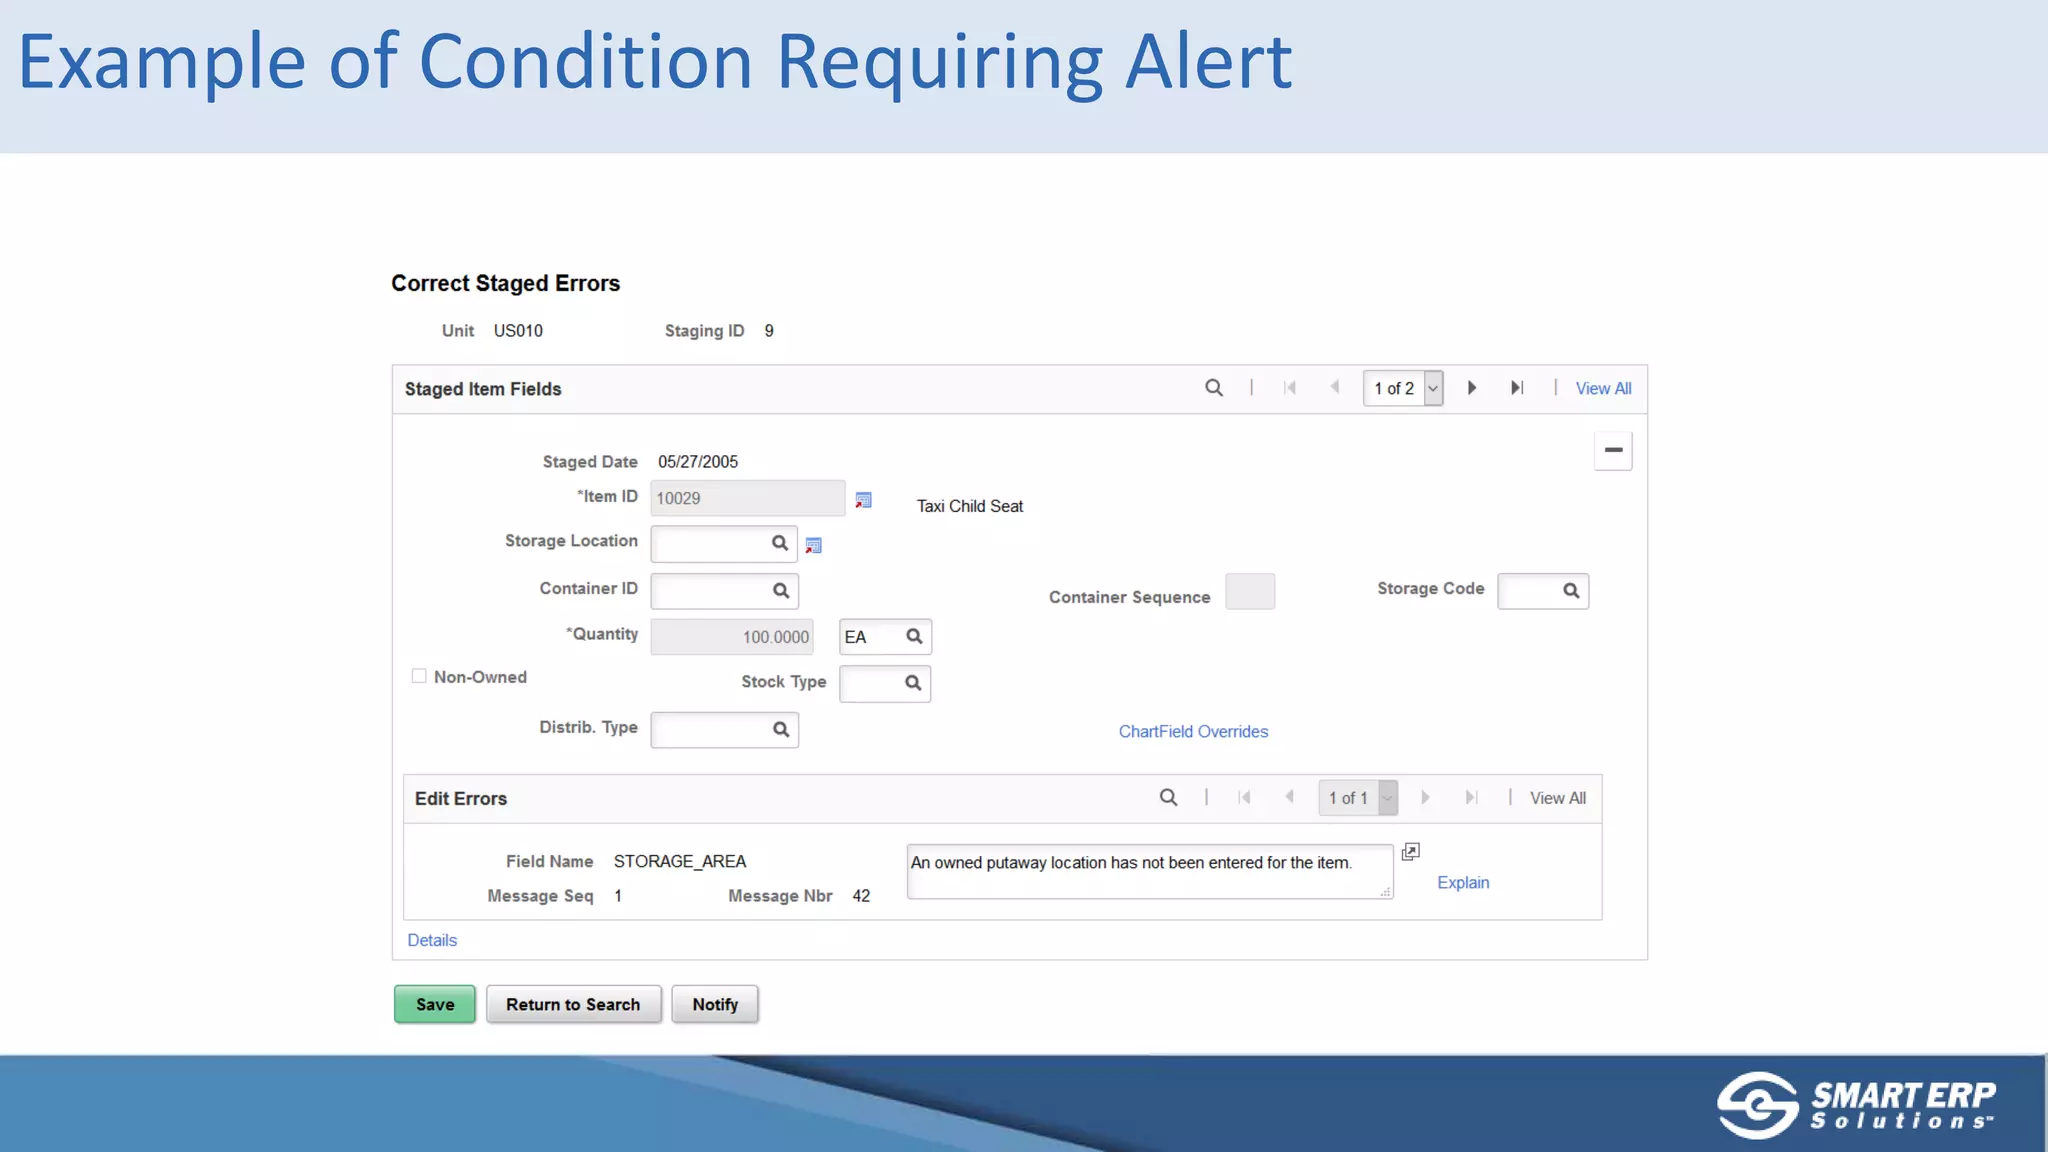Look up unit of measure EA magnifier

point(914,637)
